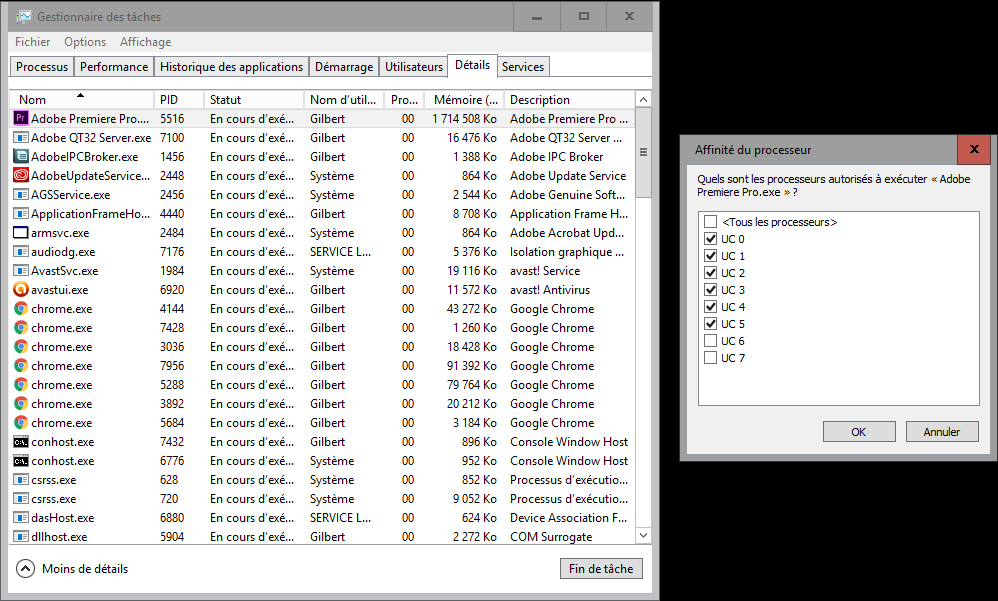Click conhost.exe icon for PID 7432

(21, 442)
